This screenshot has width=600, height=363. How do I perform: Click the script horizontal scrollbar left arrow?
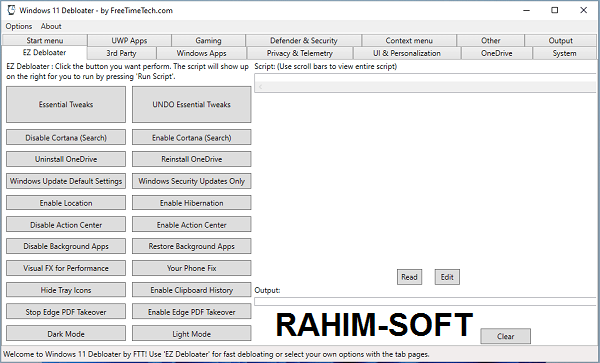(x=260, y=87)
